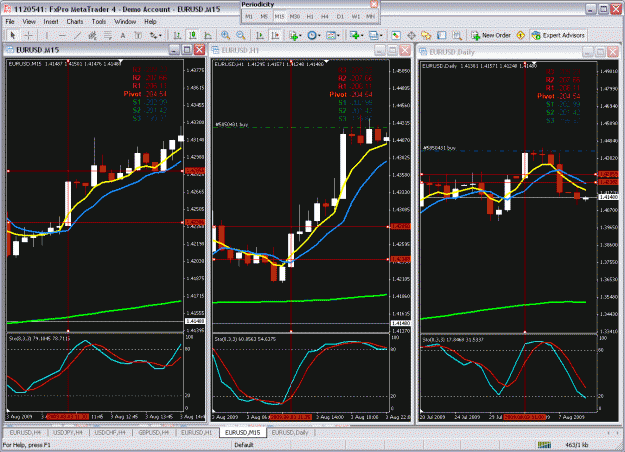Switch to the EURUSD,H1 chart tab
Image resolution: width=625 pixels, height=452 pixels.
197,432
